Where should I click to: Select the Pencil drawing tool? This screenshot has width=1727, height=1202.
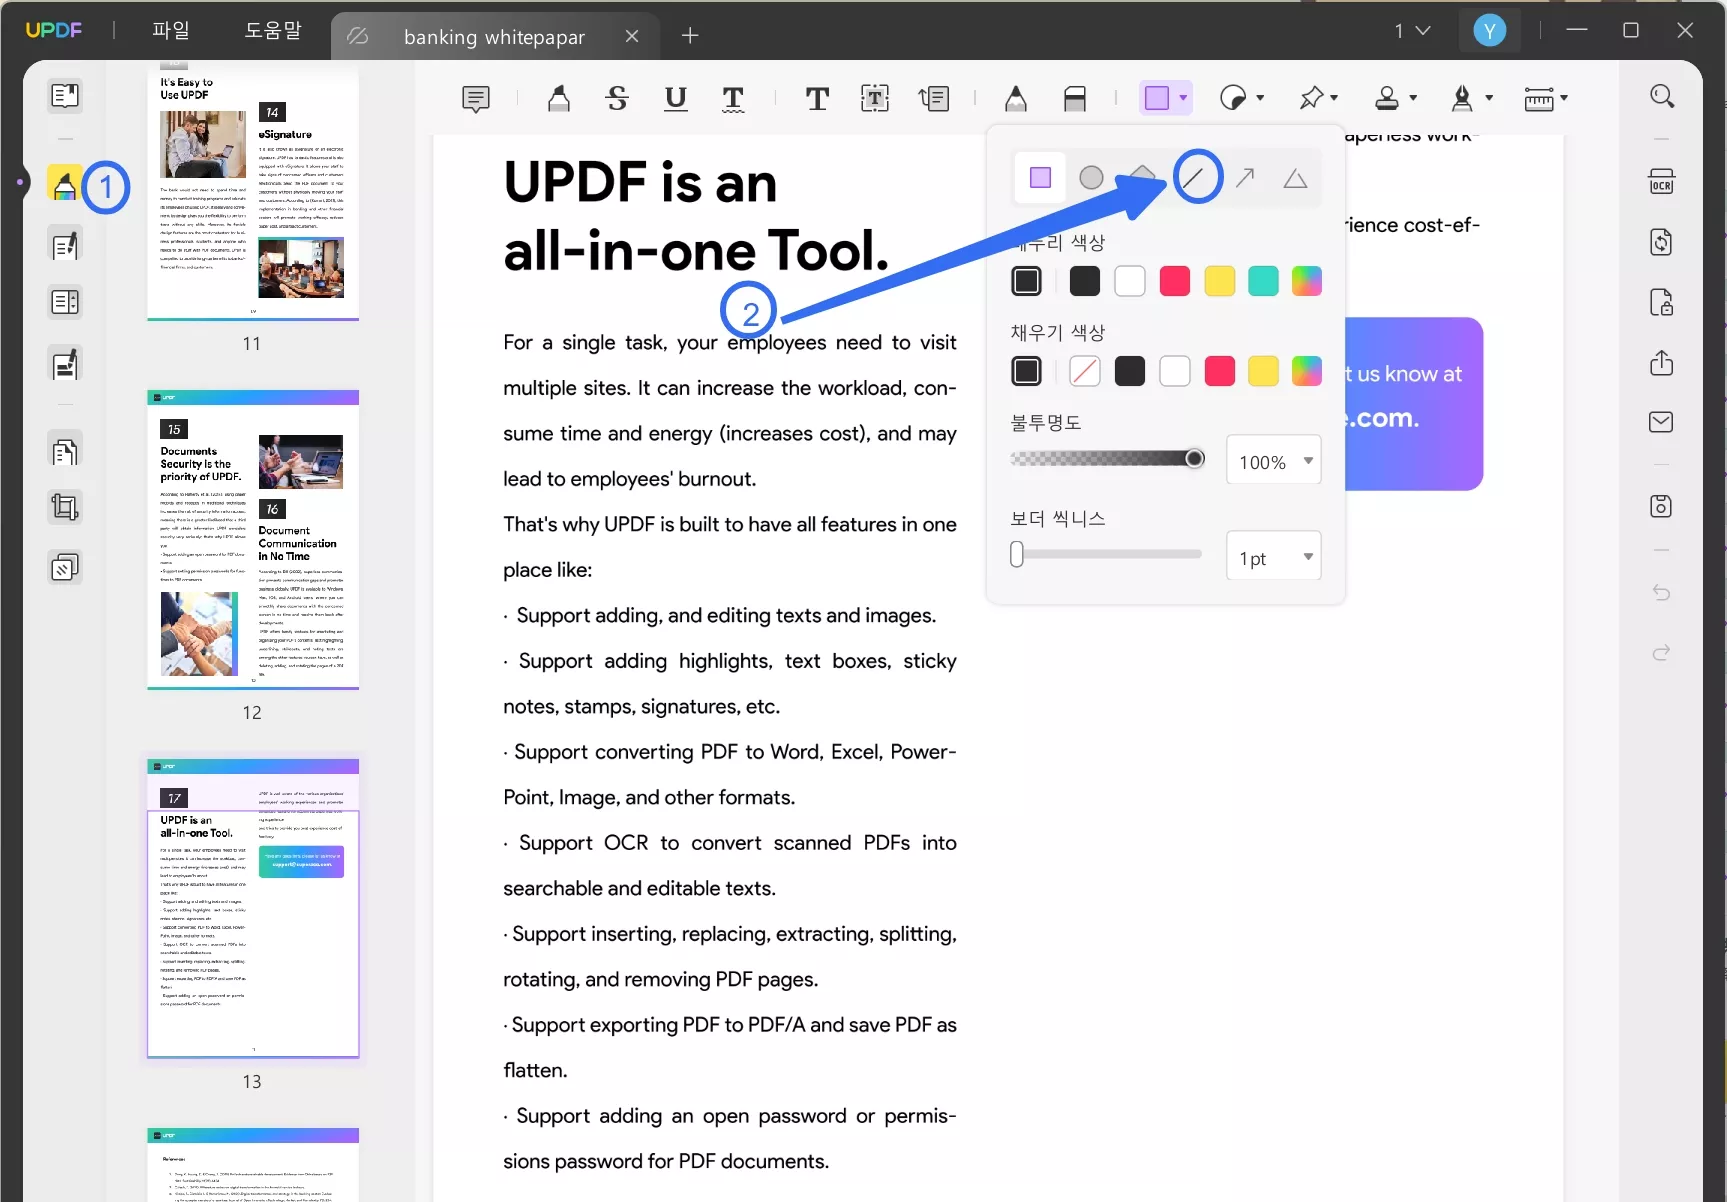1016,98
